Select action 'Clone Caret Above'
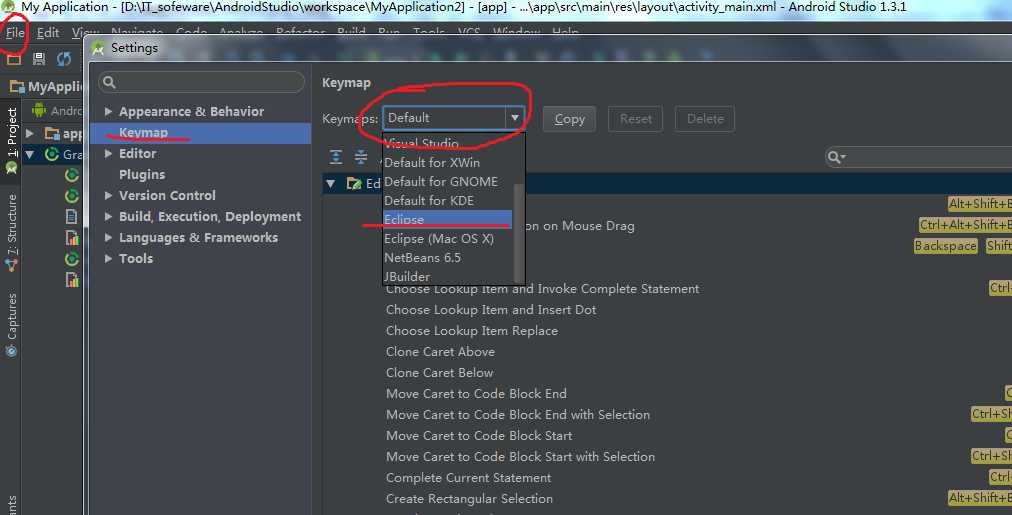 click(440, 352)
